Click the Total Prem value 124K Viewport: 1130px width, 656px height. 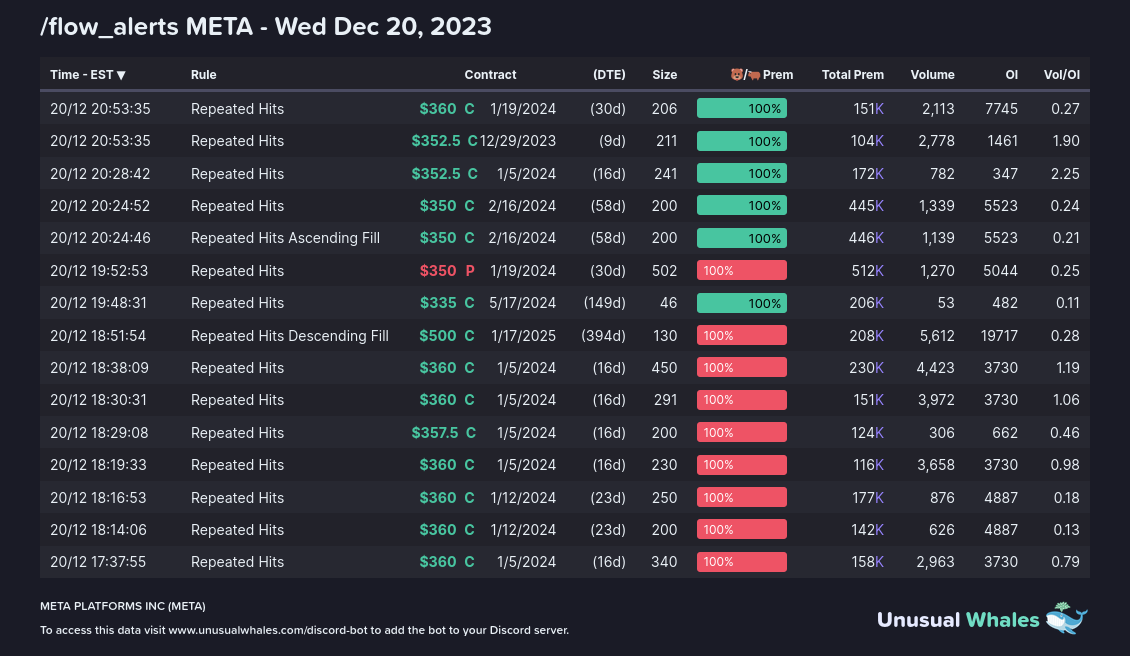[868, 433]
